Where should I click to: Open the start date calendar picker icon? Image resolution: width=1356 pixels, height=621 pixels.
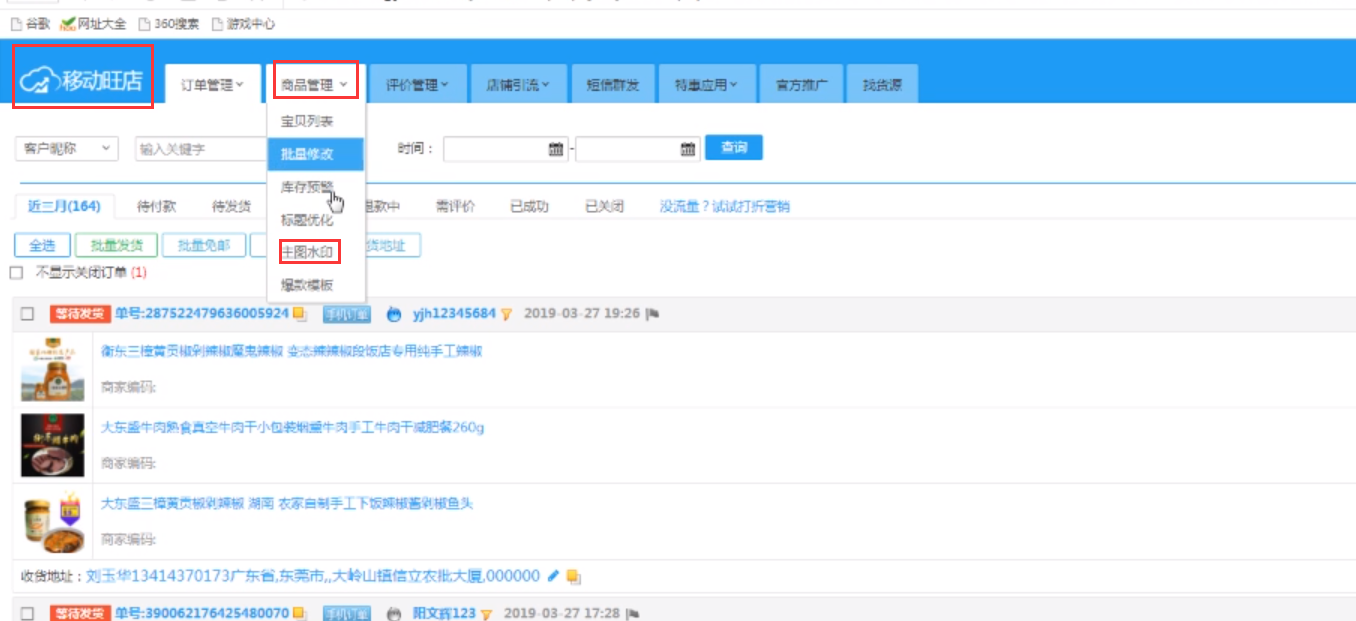coord(556,149)
